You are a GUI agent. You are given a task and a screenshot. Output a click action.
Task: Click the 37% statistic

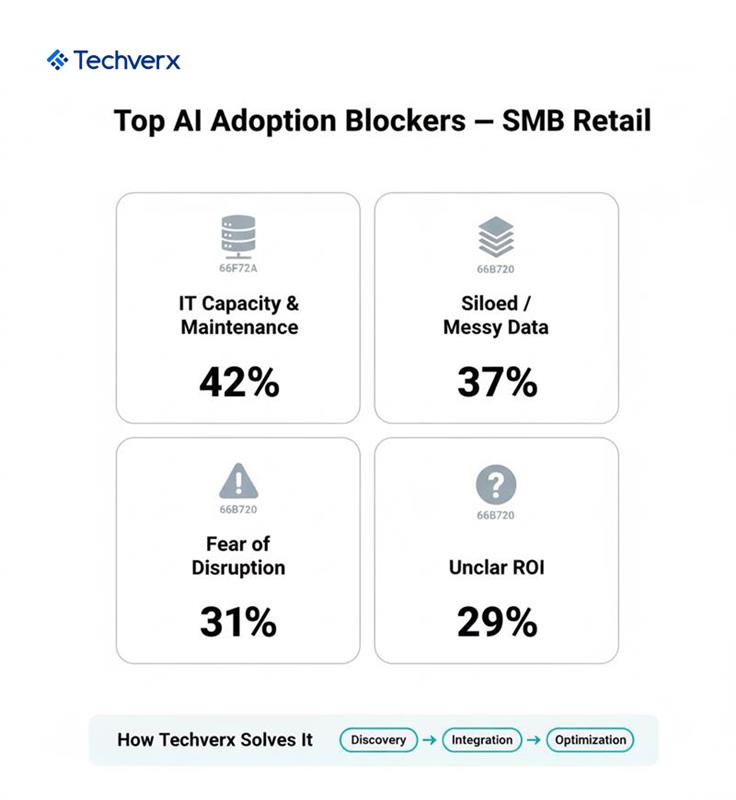(x=496, y=381)
